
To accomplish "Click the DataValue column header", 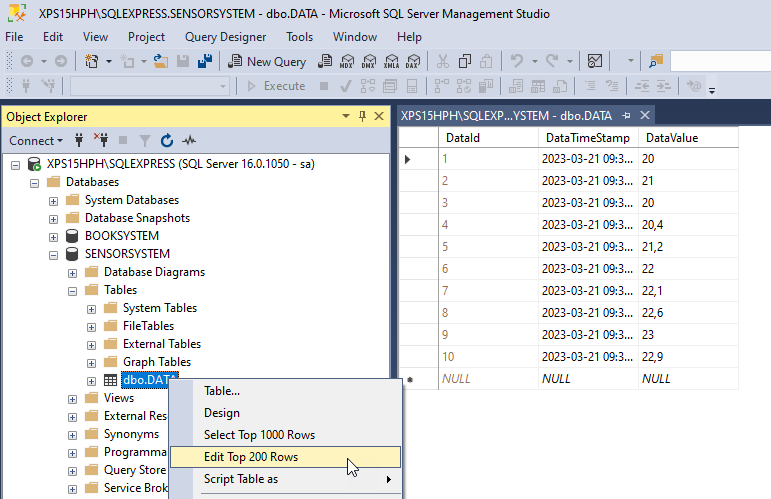I will pos(688,138).
